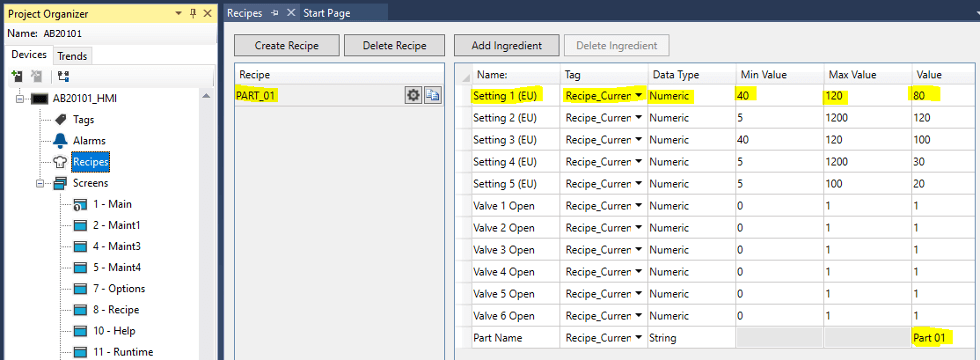Viewport: 980px width, 360px height.
Task: Collapse the AB20101_HMI device node
Action: click(x=19, y=98)
